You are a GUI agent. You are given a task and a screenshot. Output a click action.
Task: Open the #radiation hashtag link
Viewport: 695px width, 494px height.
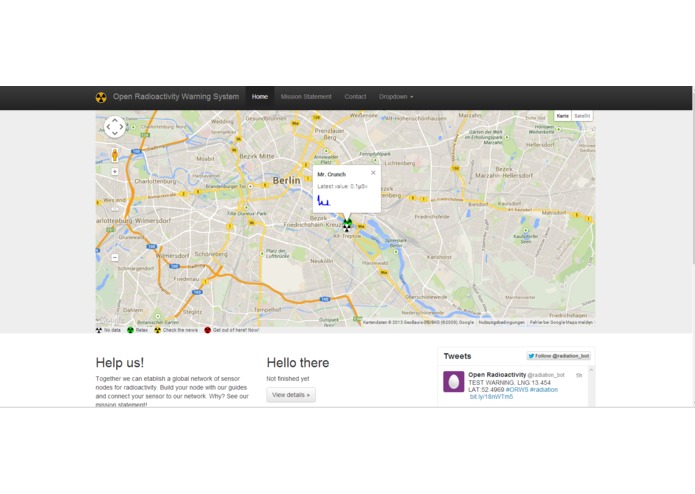coord(544,390)
